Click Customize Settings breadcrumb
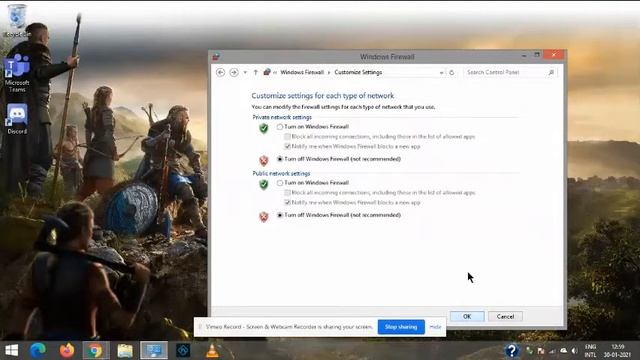This screenshot has height=360, width=640. click(x=358, y=72)
